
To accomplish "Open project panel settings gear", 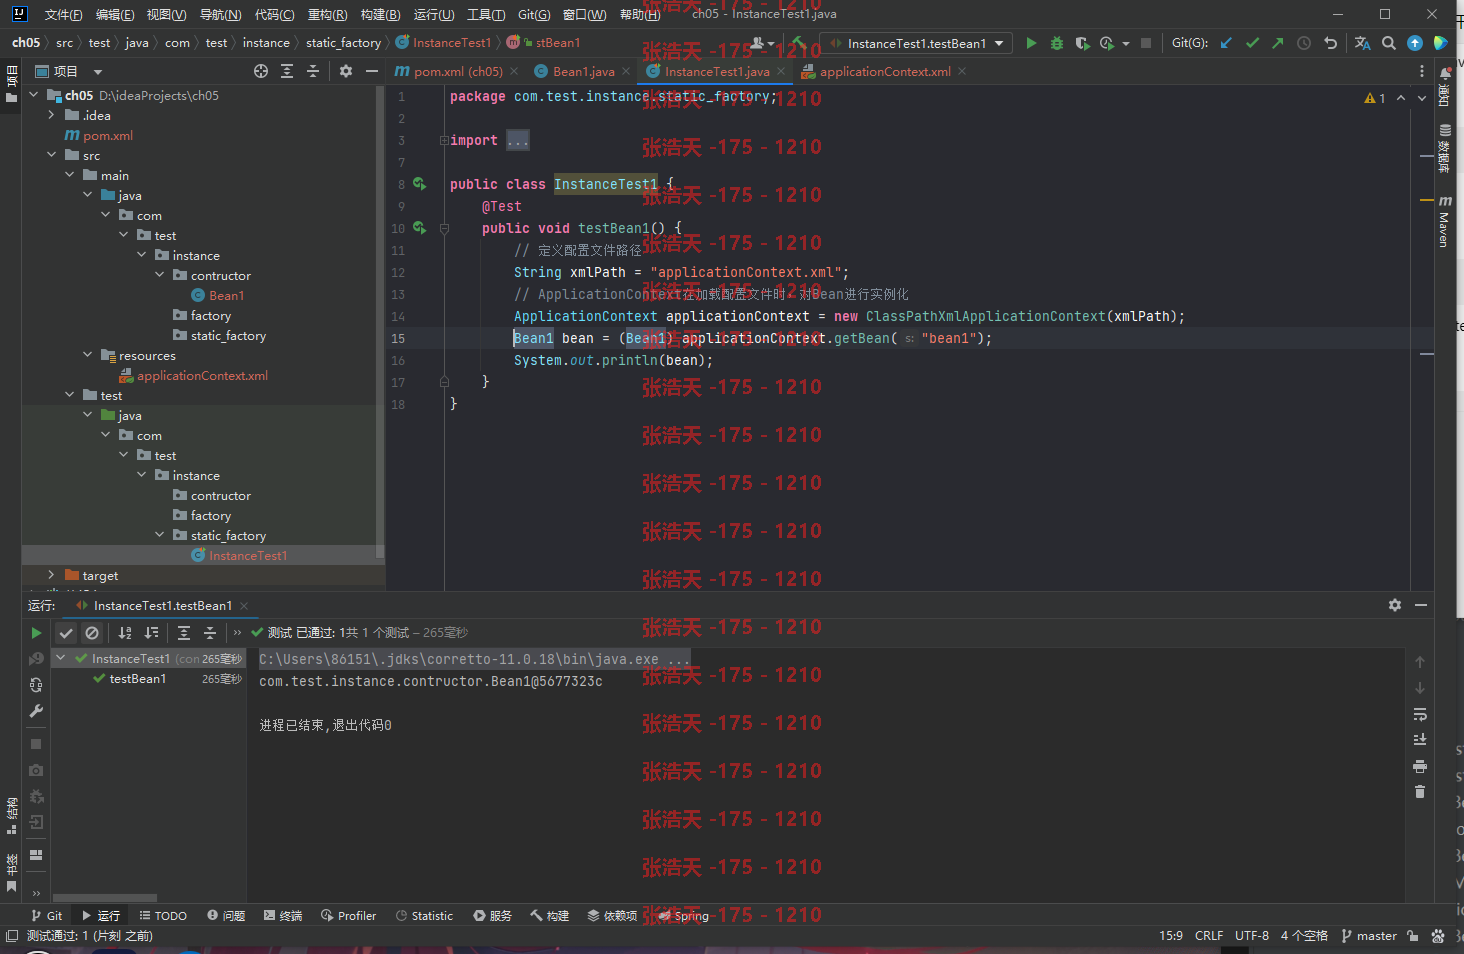I will 346,71.
